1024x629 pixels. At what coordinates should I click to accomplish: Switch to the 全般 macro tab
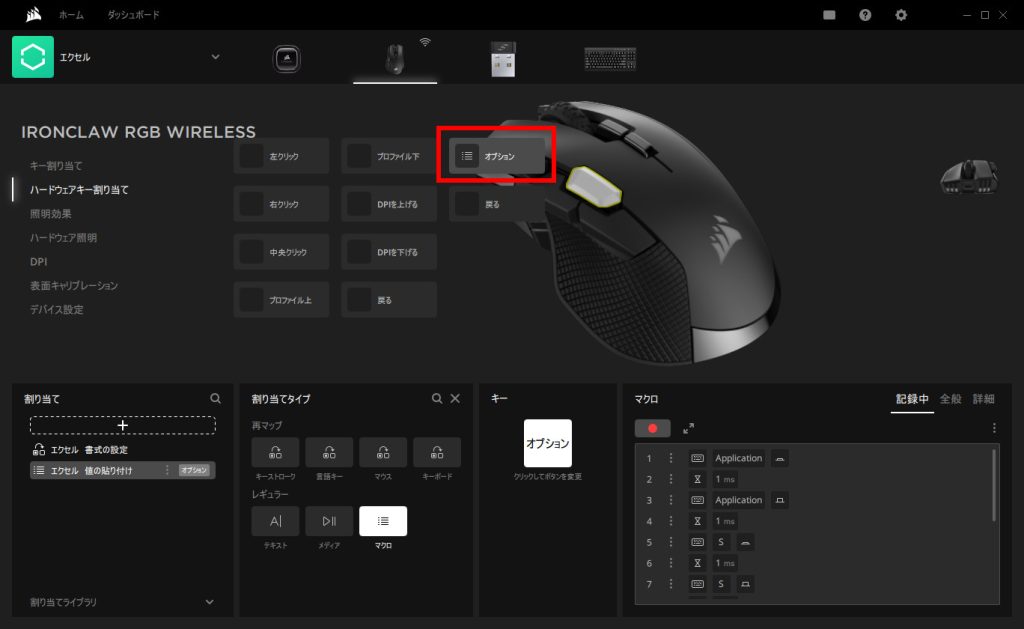pos(950,399)
